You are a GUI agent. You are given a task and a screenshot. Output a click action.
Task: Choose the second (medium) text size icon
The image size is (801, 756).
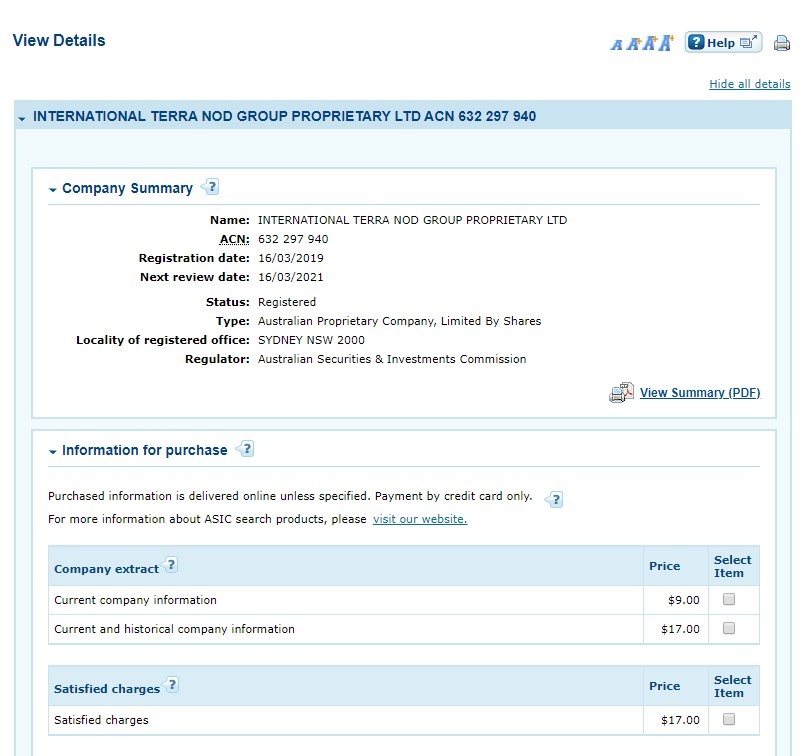coord(633,44)
